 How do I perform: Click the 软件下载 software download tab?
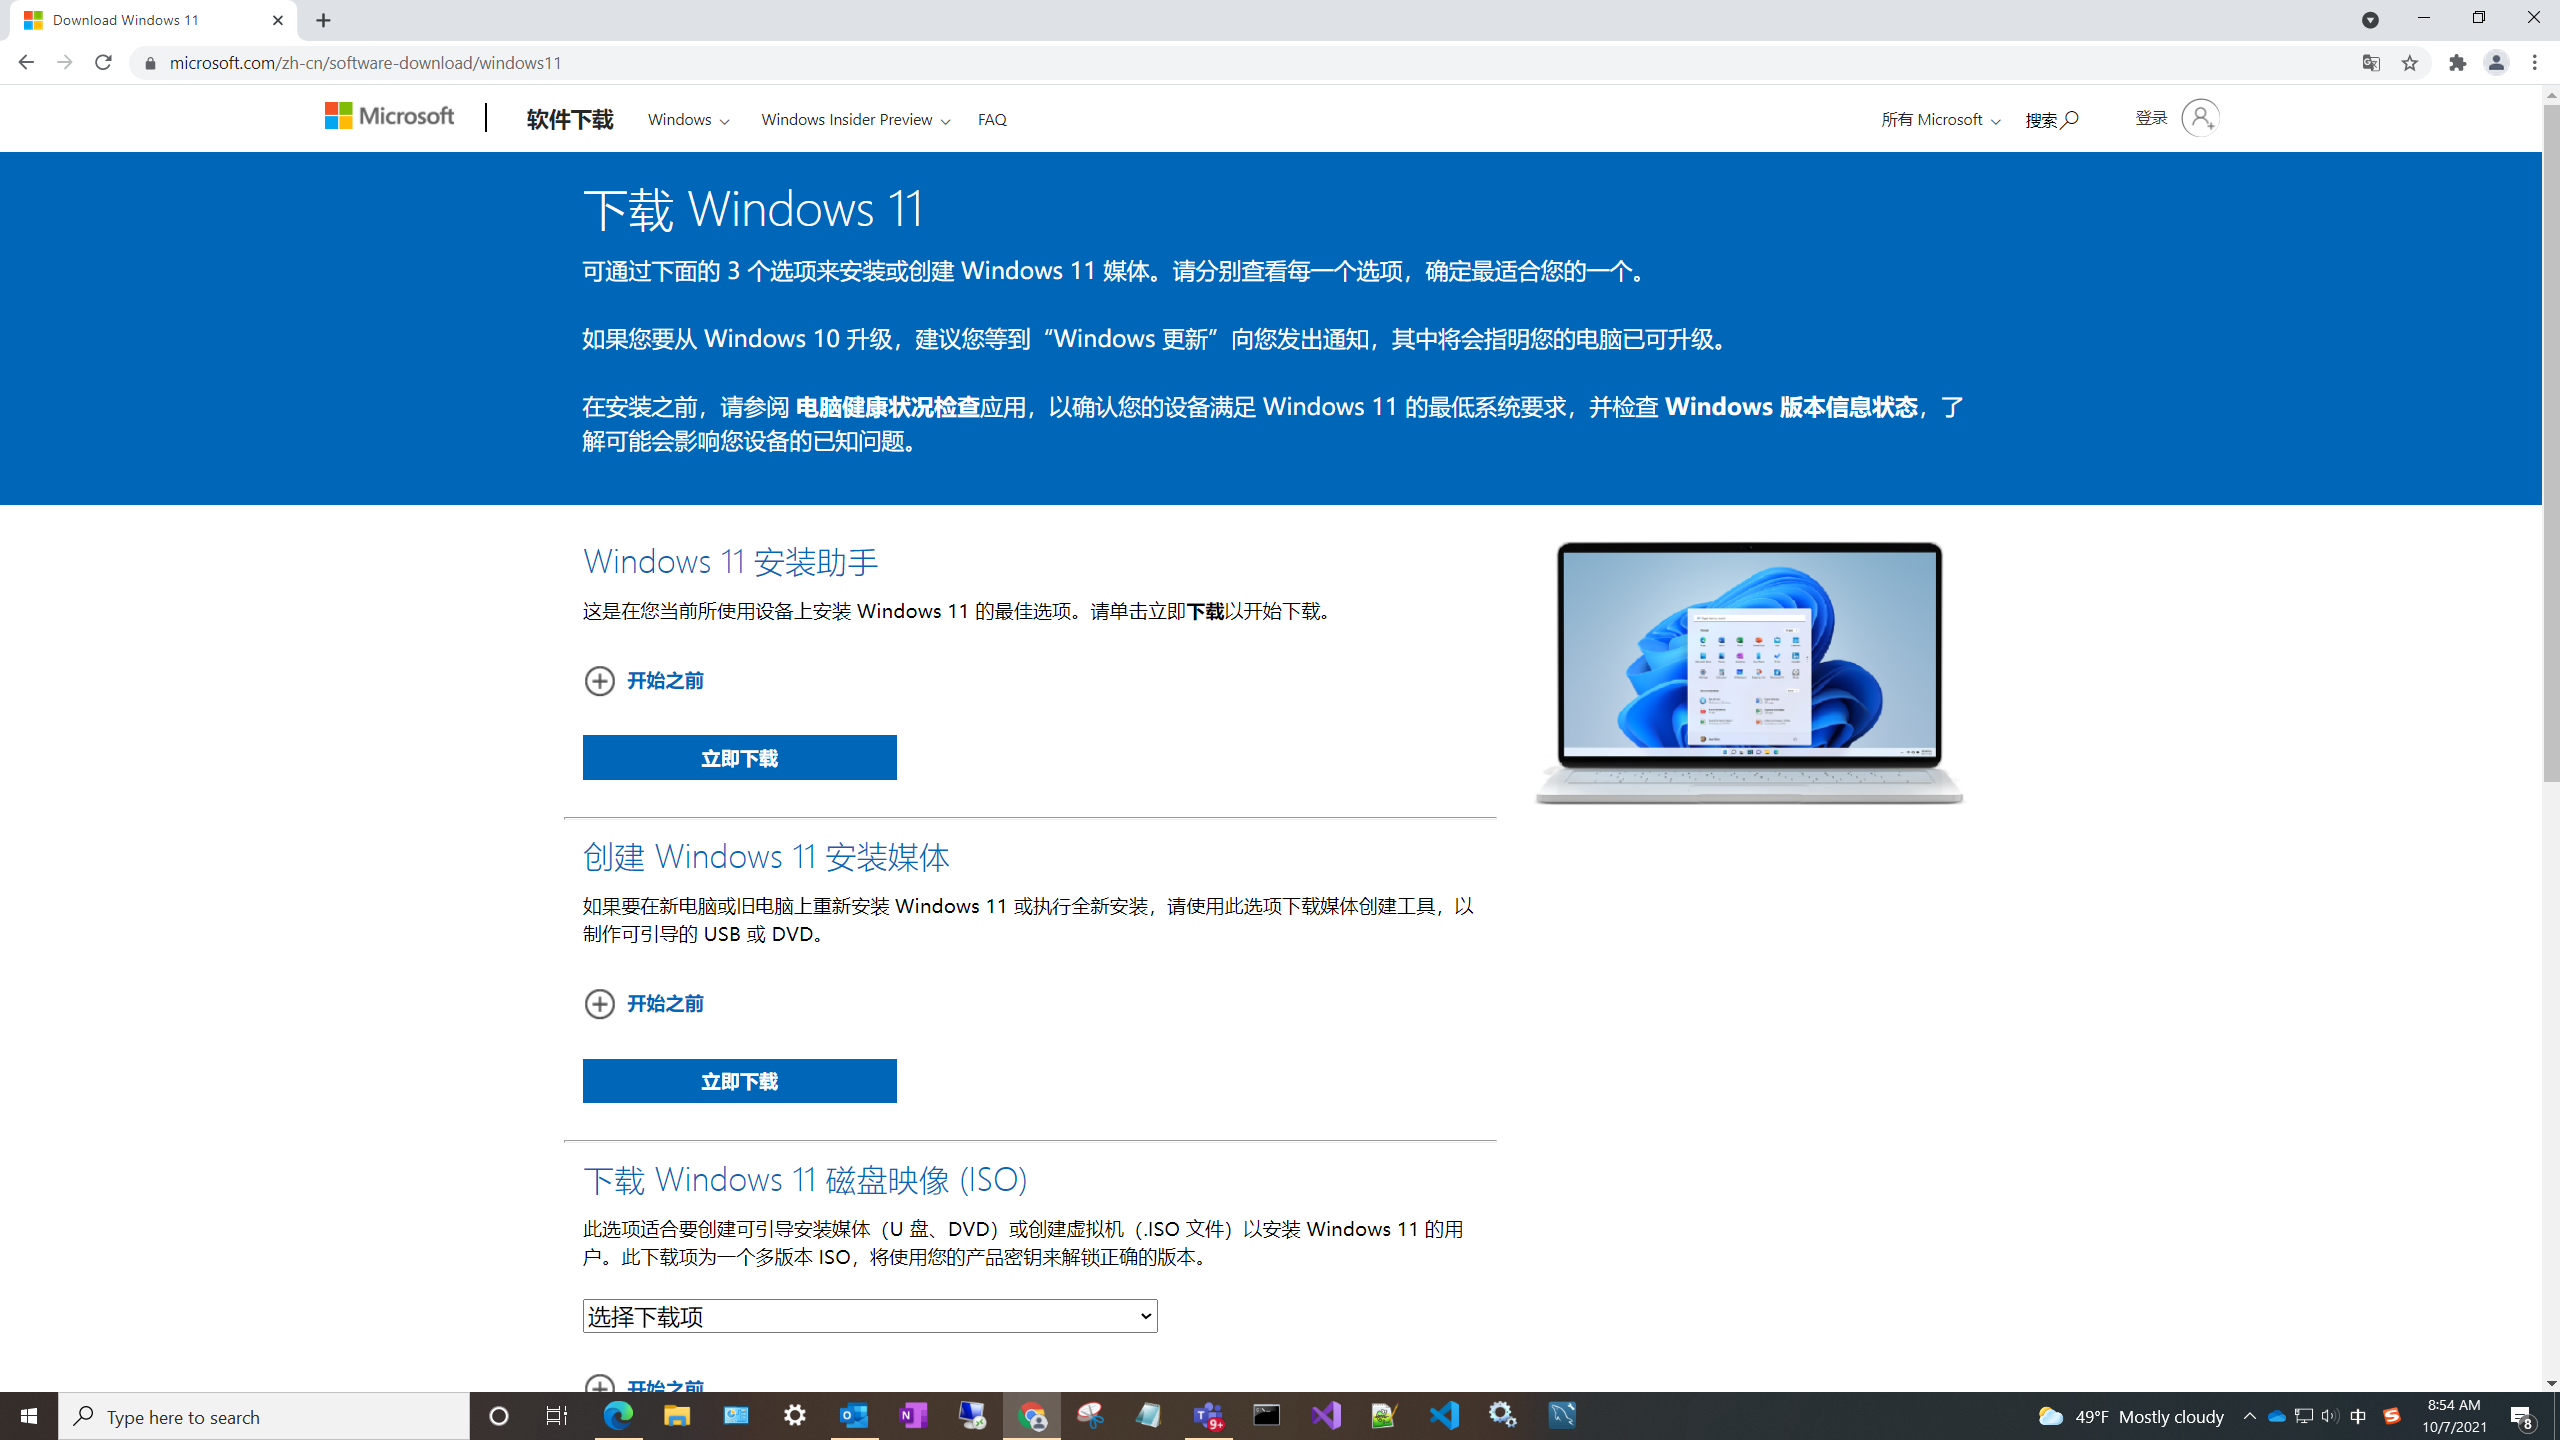point(570,118)
